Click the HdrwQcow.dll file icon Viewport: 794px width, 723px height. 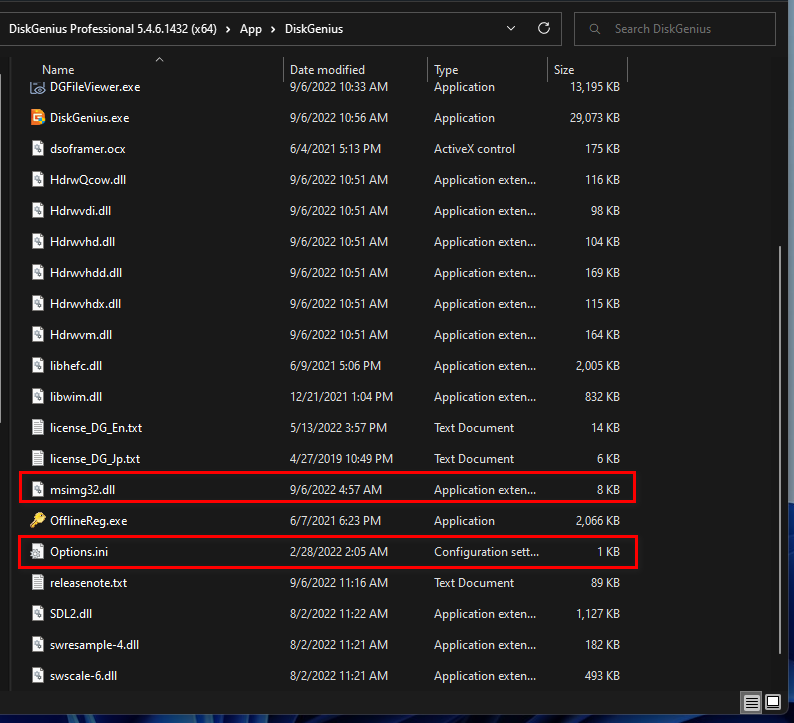(38, 179)
